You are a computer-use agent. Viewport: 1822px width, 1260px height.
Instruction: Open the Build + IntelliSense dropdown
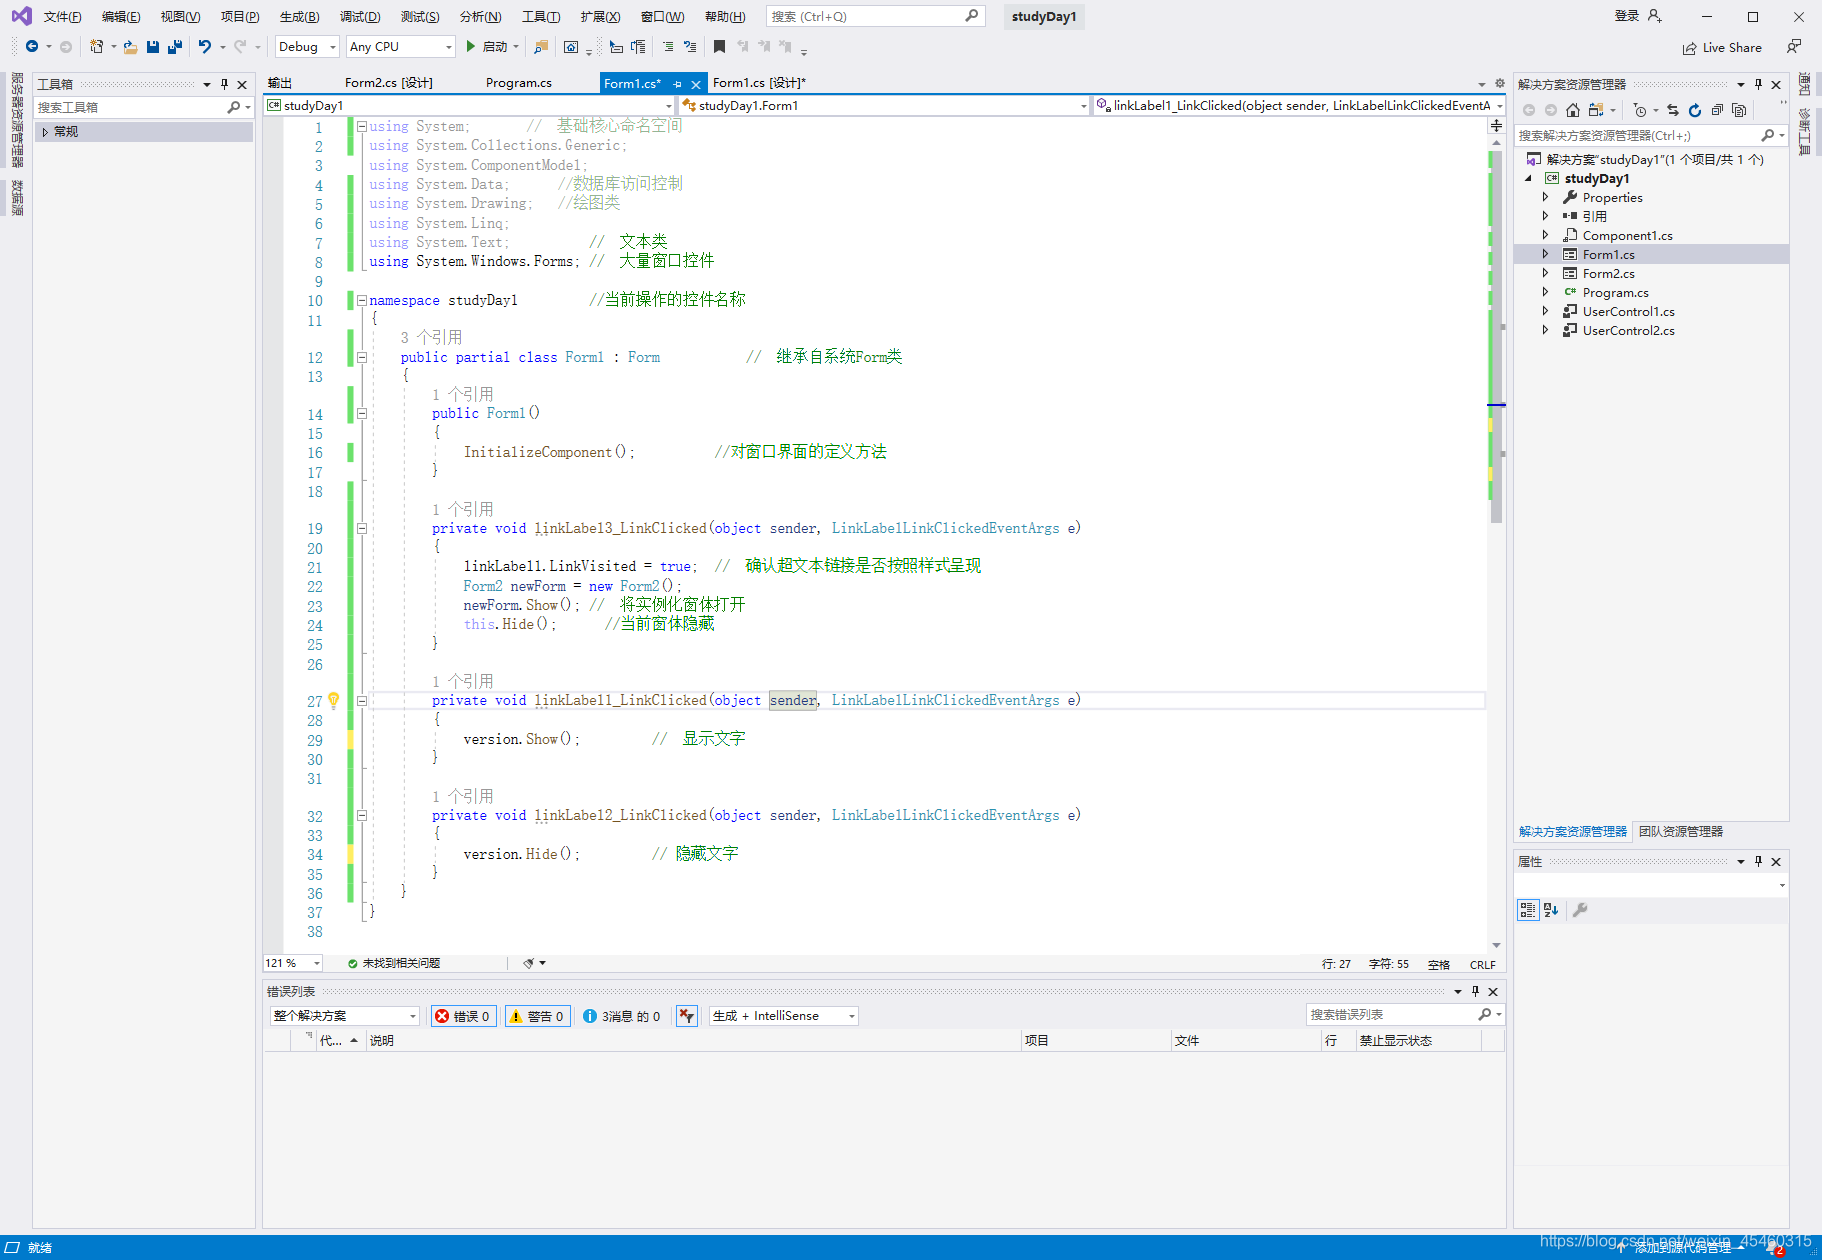coord(784,1016)
